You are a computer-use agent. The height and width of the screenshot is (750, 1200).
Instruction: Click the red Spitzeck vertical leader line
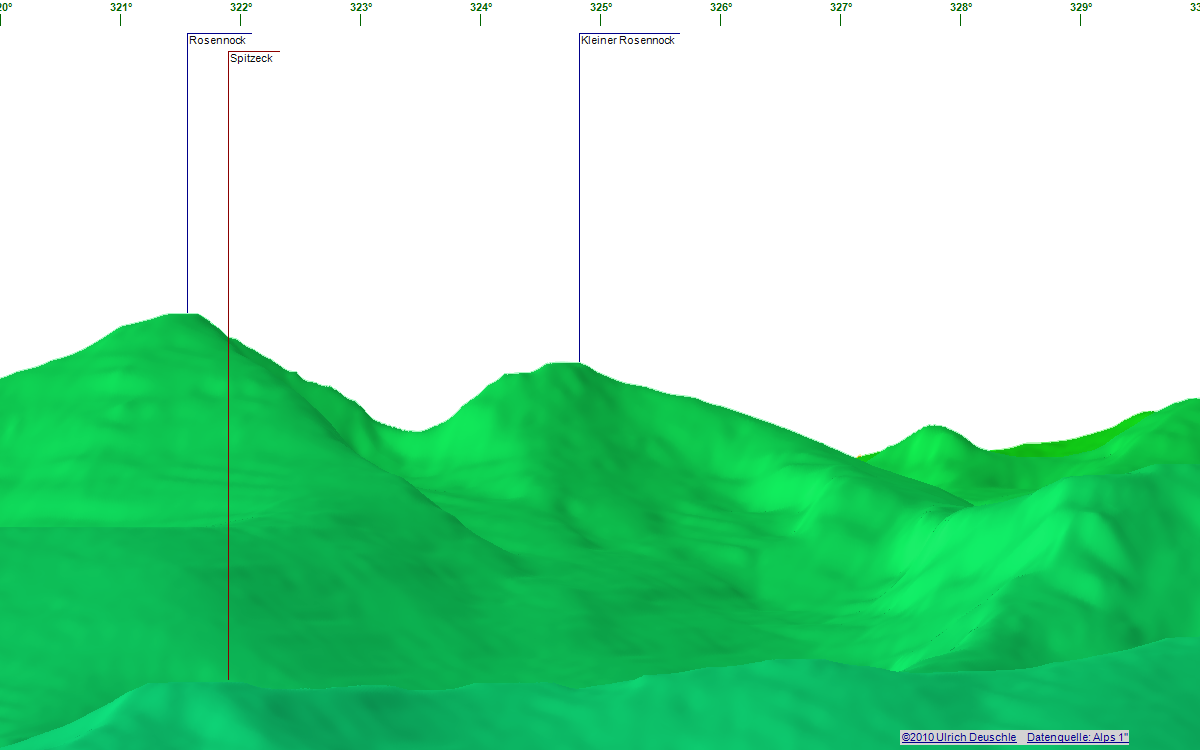228,400
